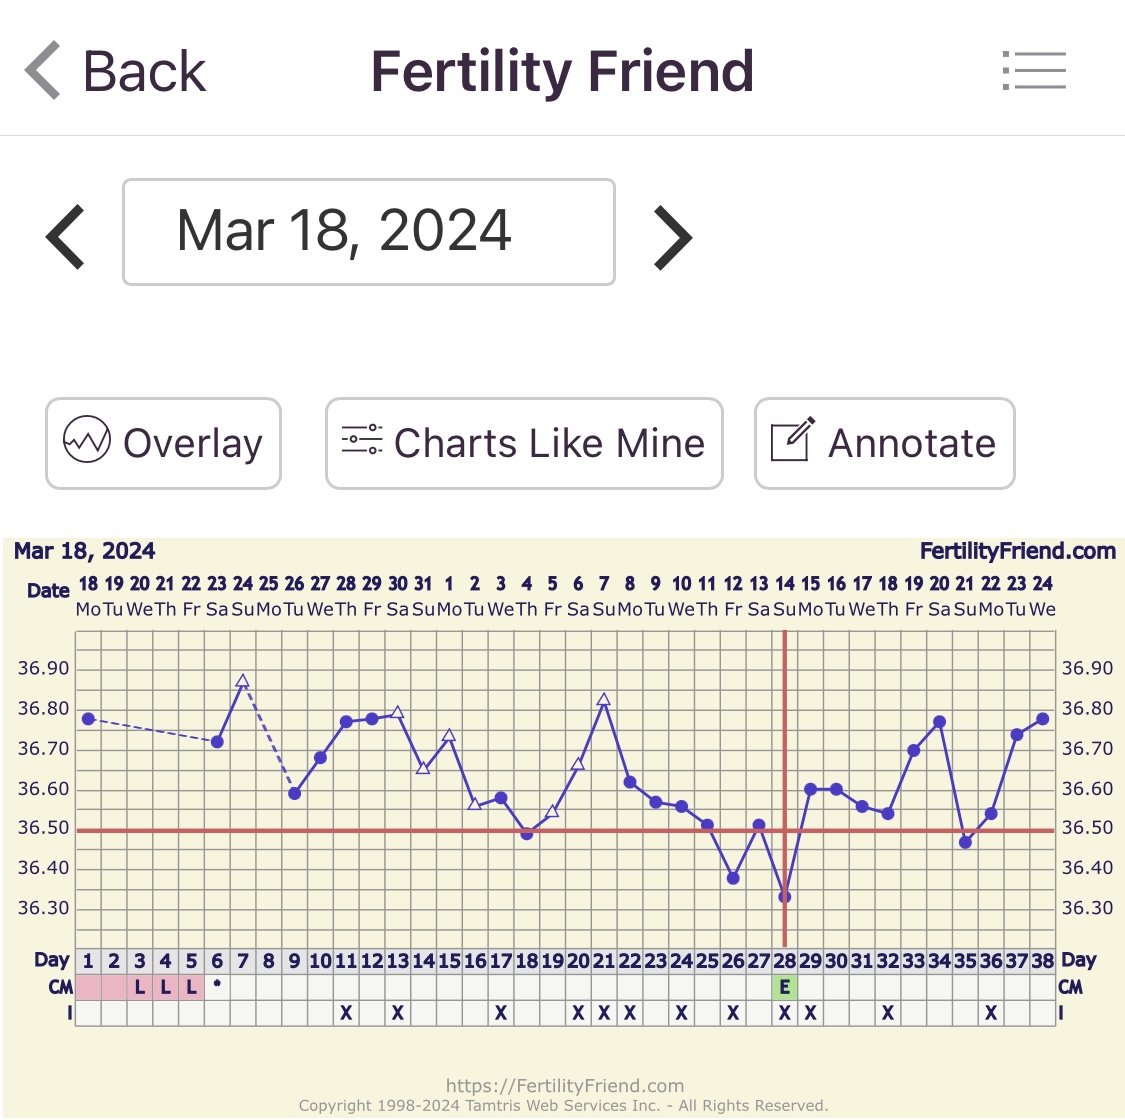Open the hamburger list menu icon

pyautogui.click(x=1034, y=71)
